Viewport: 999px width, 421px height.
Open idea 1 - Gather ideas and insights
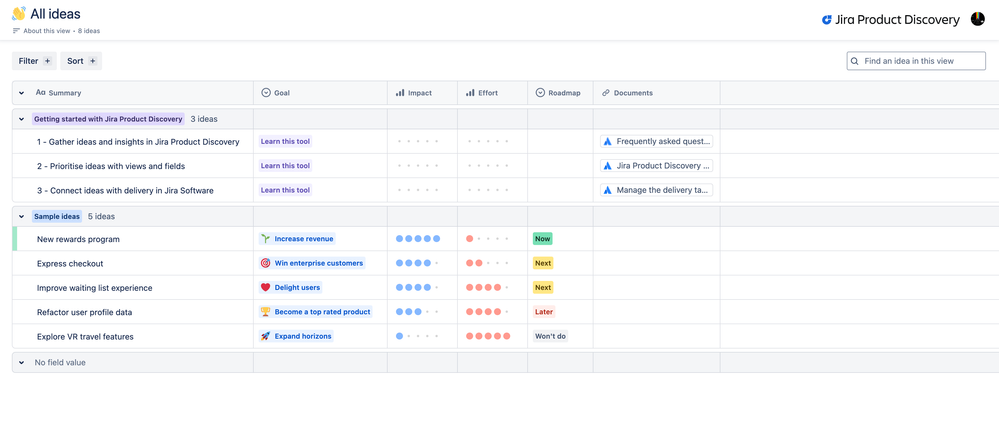(138, 142)
